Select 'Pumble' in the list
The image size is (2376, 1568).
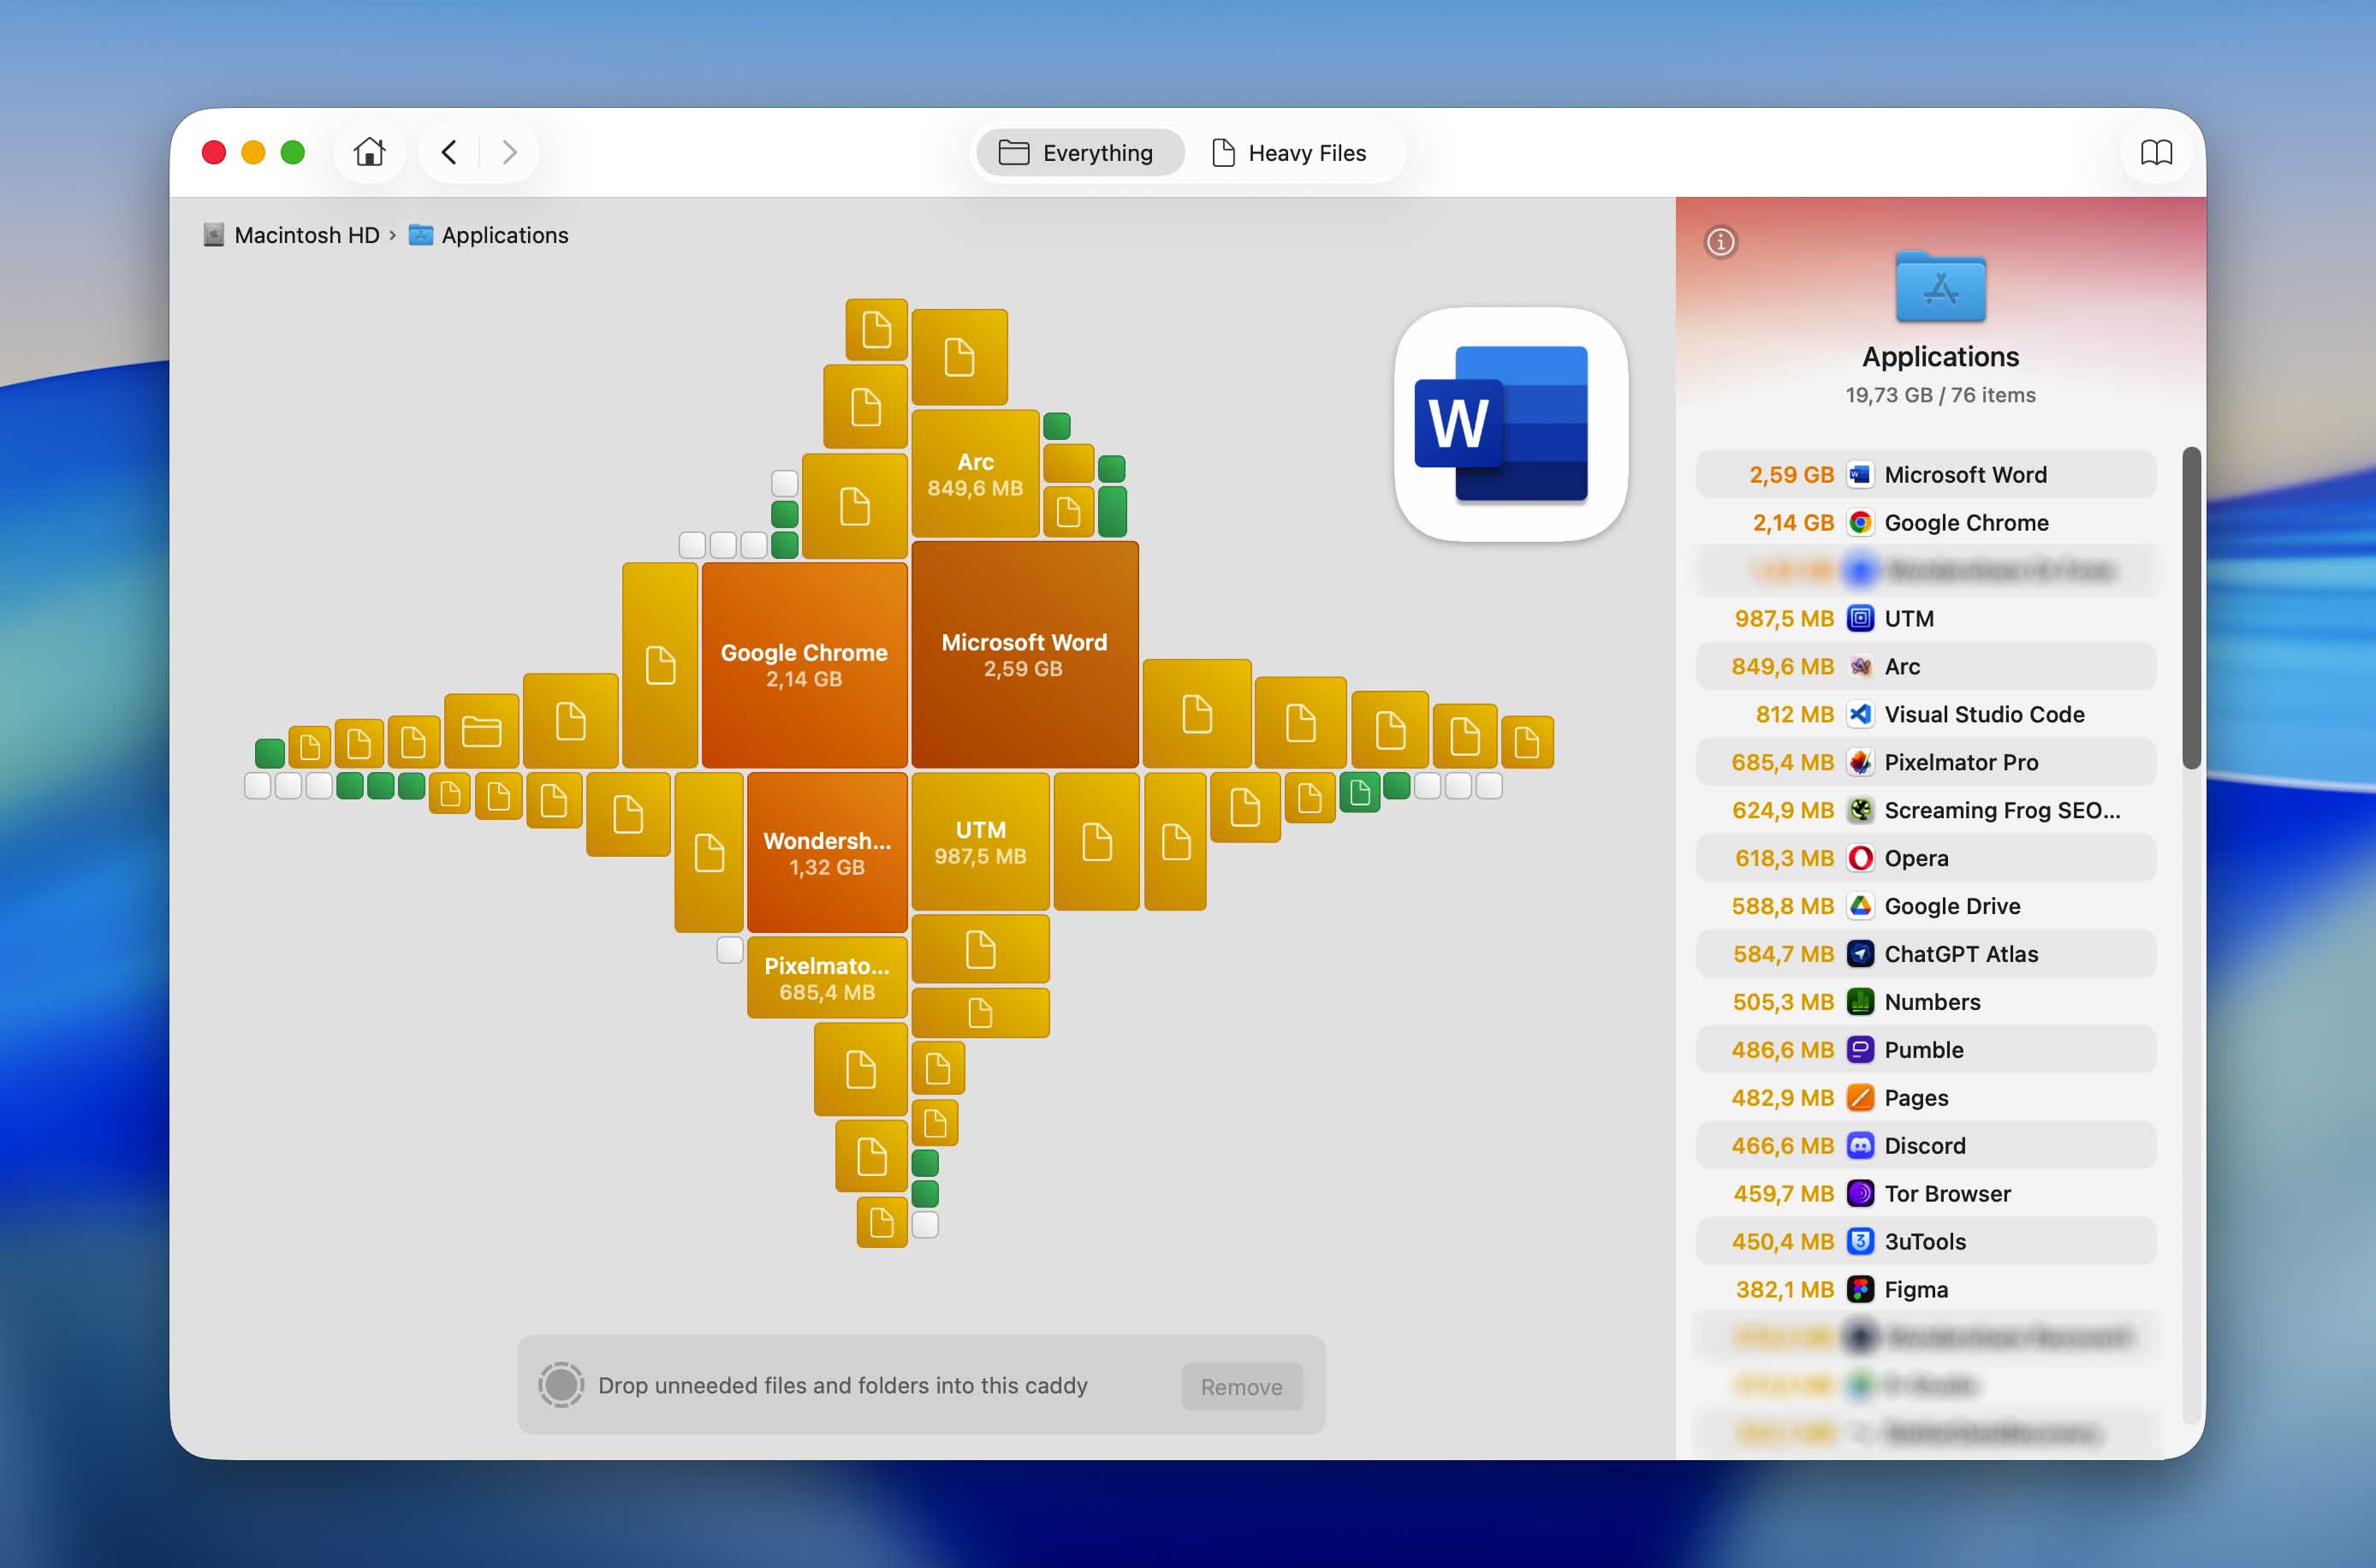(1926, 1050)
